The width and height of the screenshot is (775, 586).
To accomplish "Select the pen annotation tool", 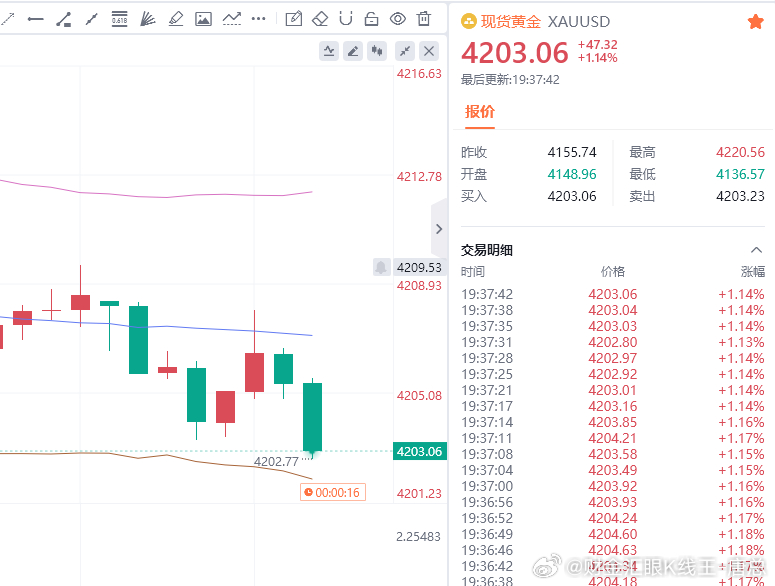I will click(175, 19).
